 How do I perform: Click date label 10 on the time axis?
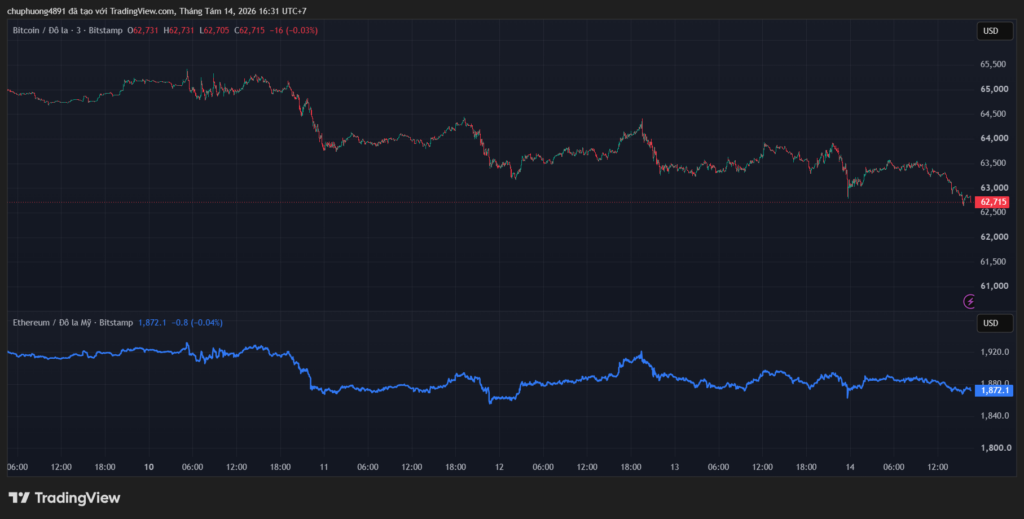pyautogui.click(x=148, y=467)
